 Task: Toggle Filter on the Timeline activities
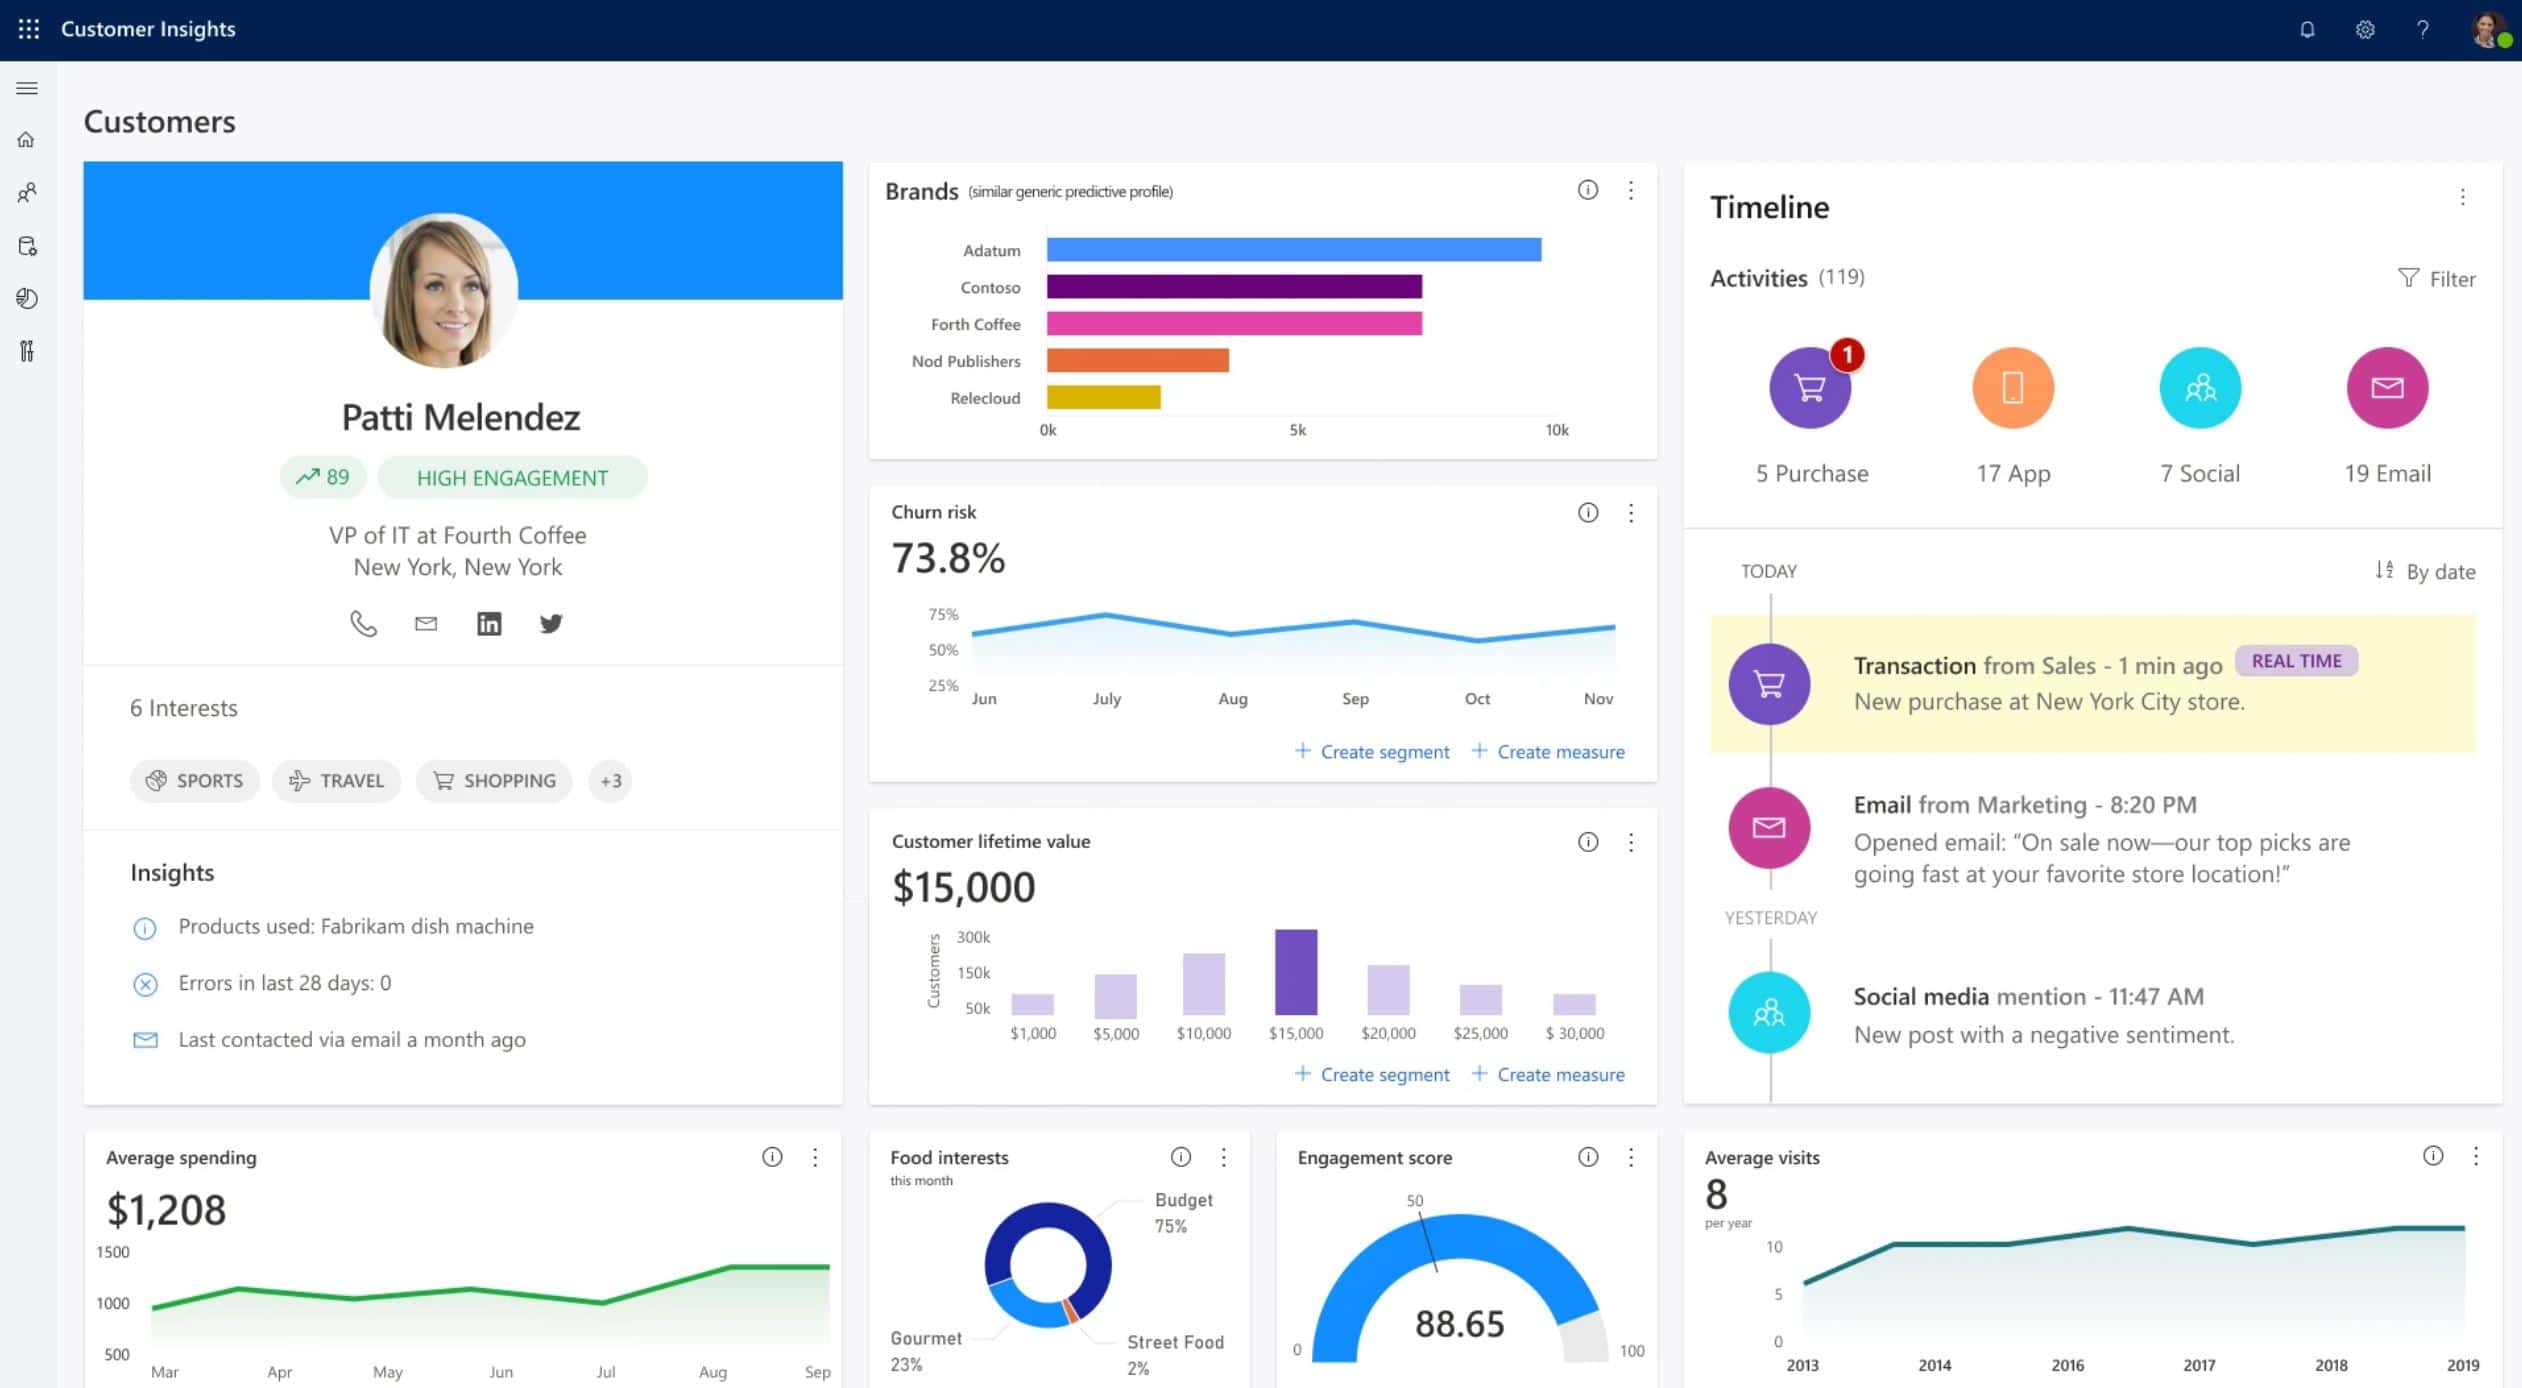tap(2435, 277)
